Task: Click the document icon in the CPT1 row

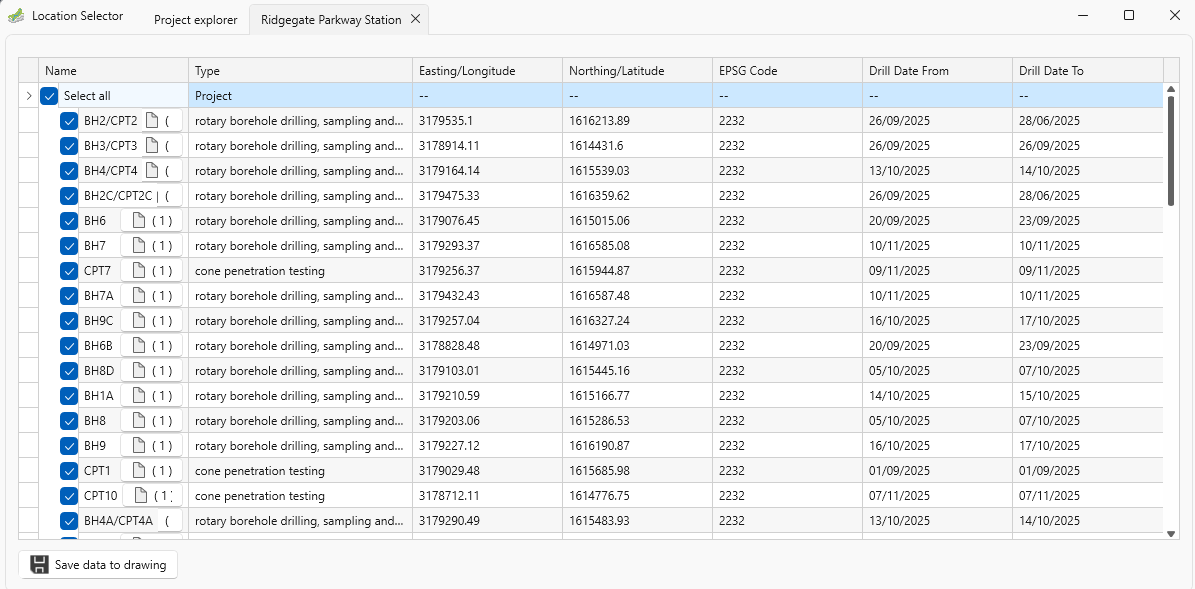Action: [x=139, y=471]
